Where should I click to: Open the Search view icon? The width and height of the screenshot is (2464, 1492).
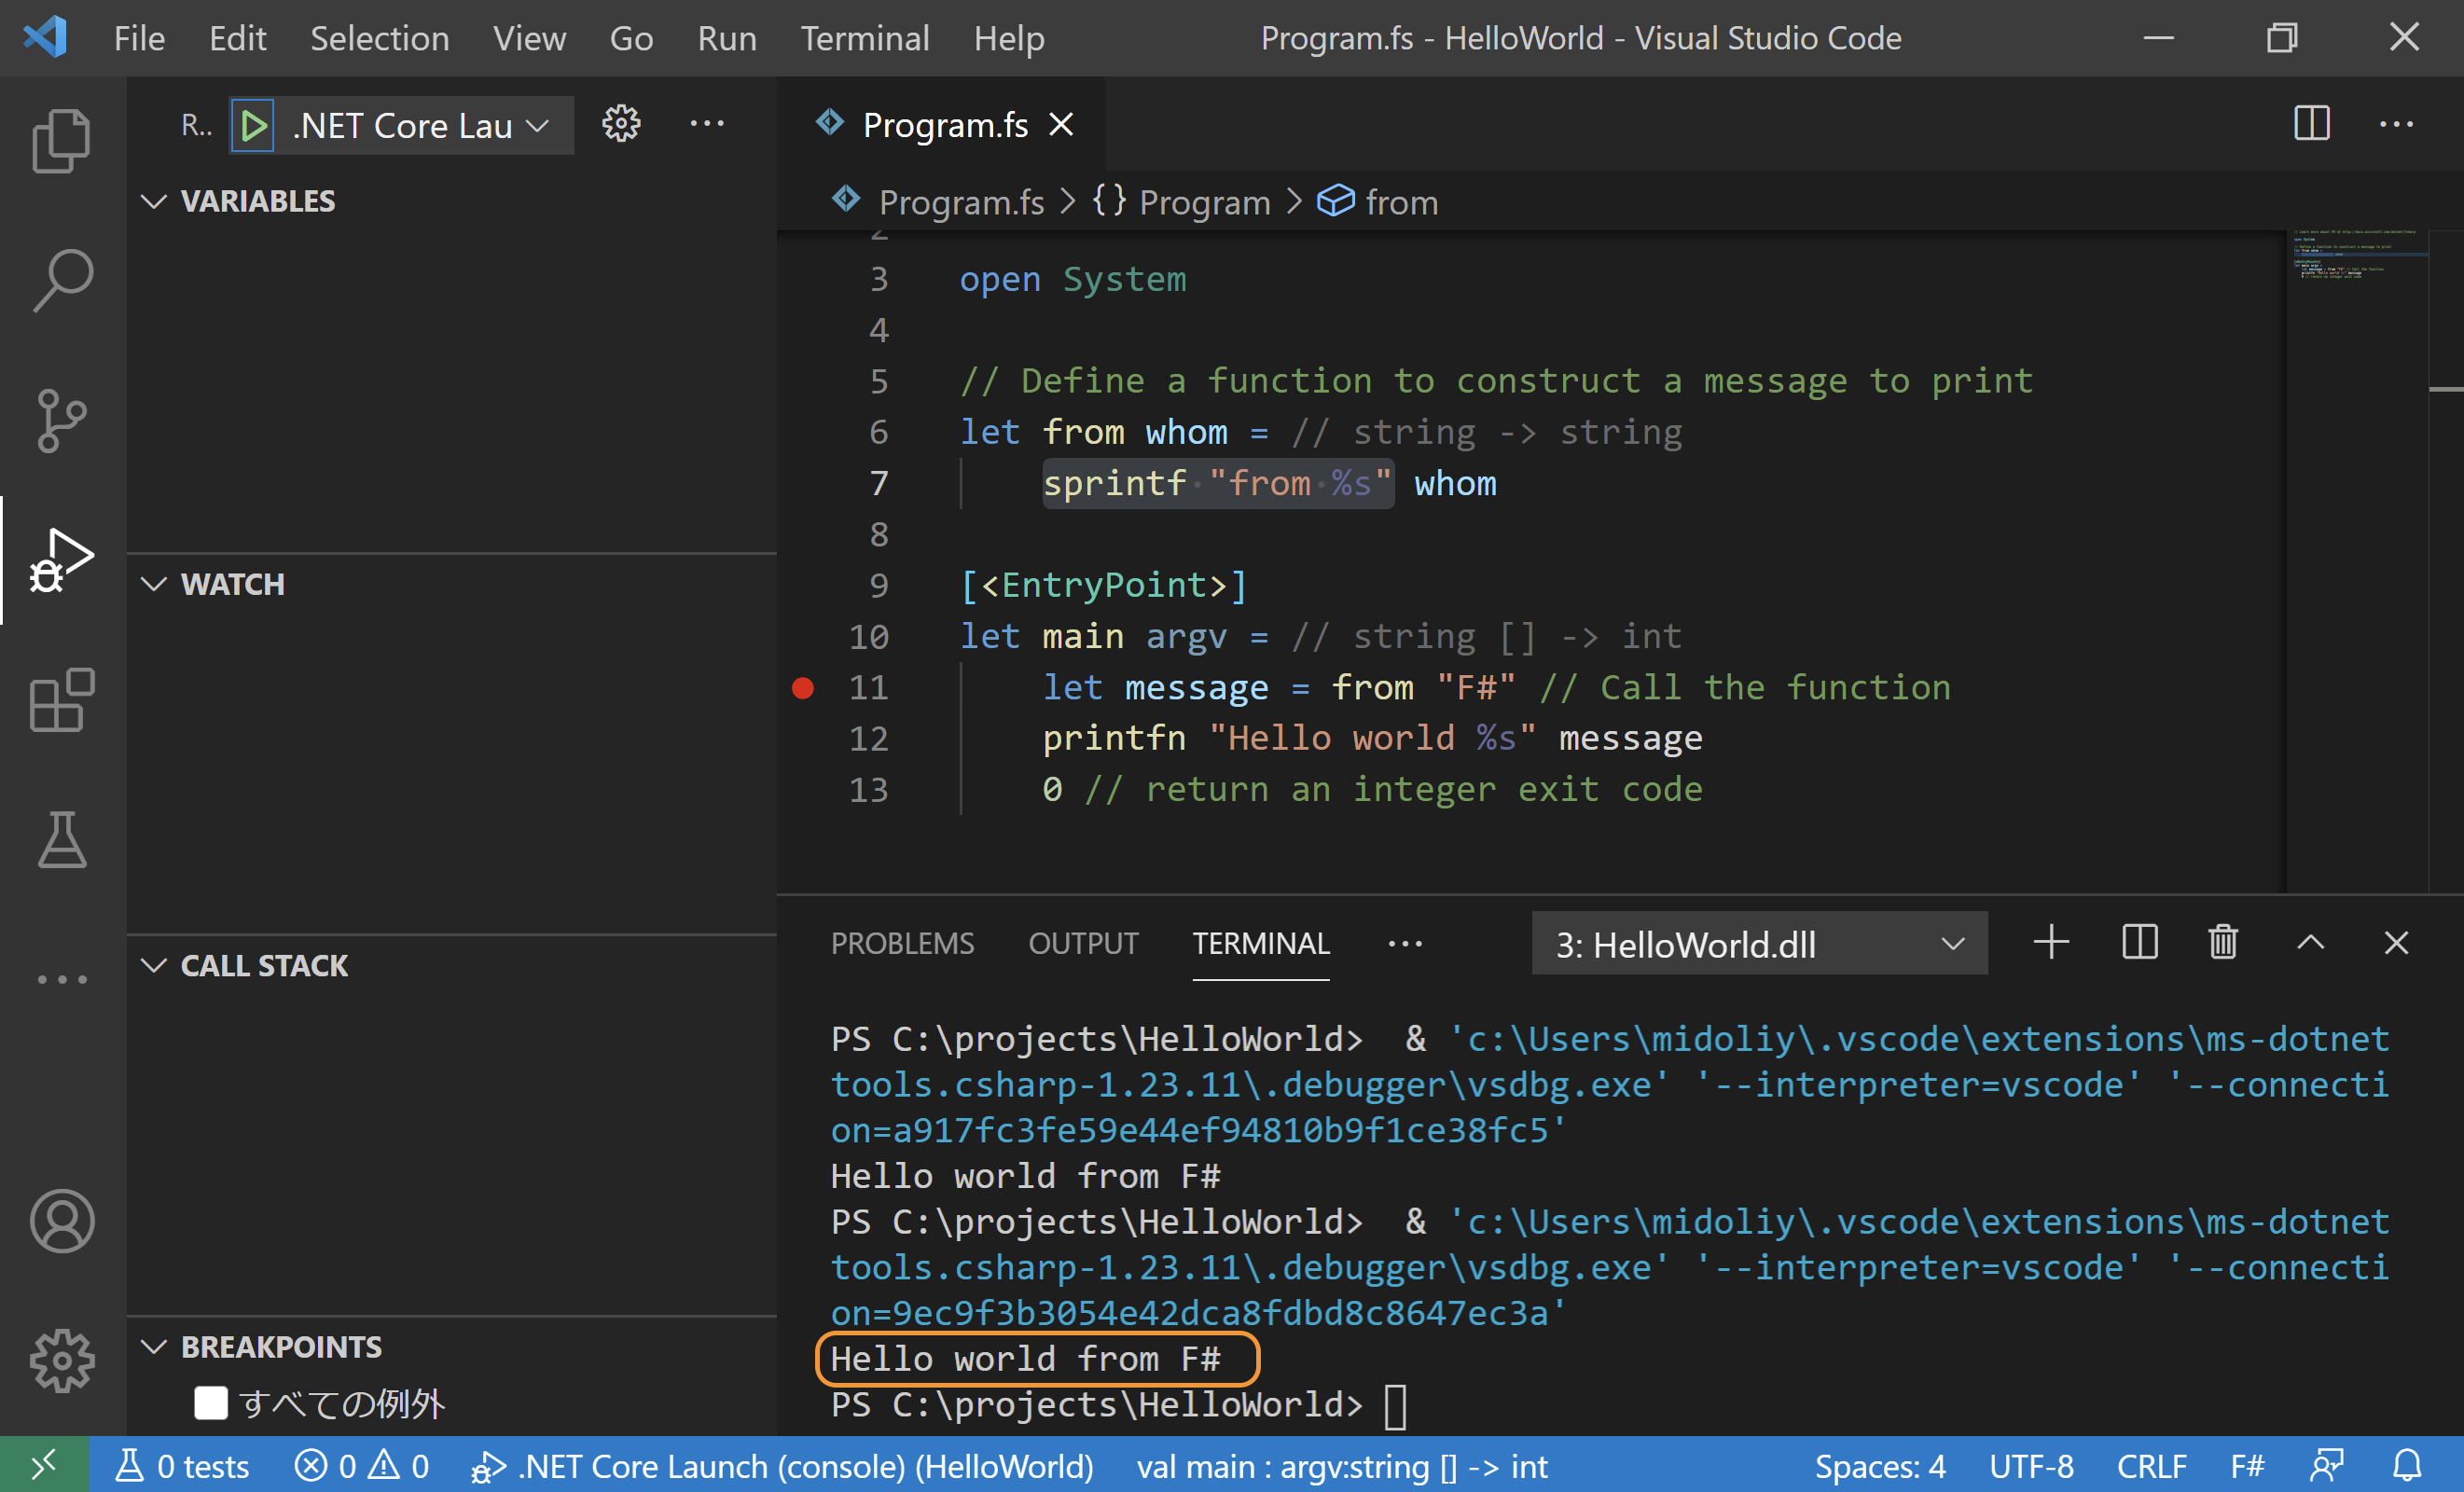click(62, 280)
